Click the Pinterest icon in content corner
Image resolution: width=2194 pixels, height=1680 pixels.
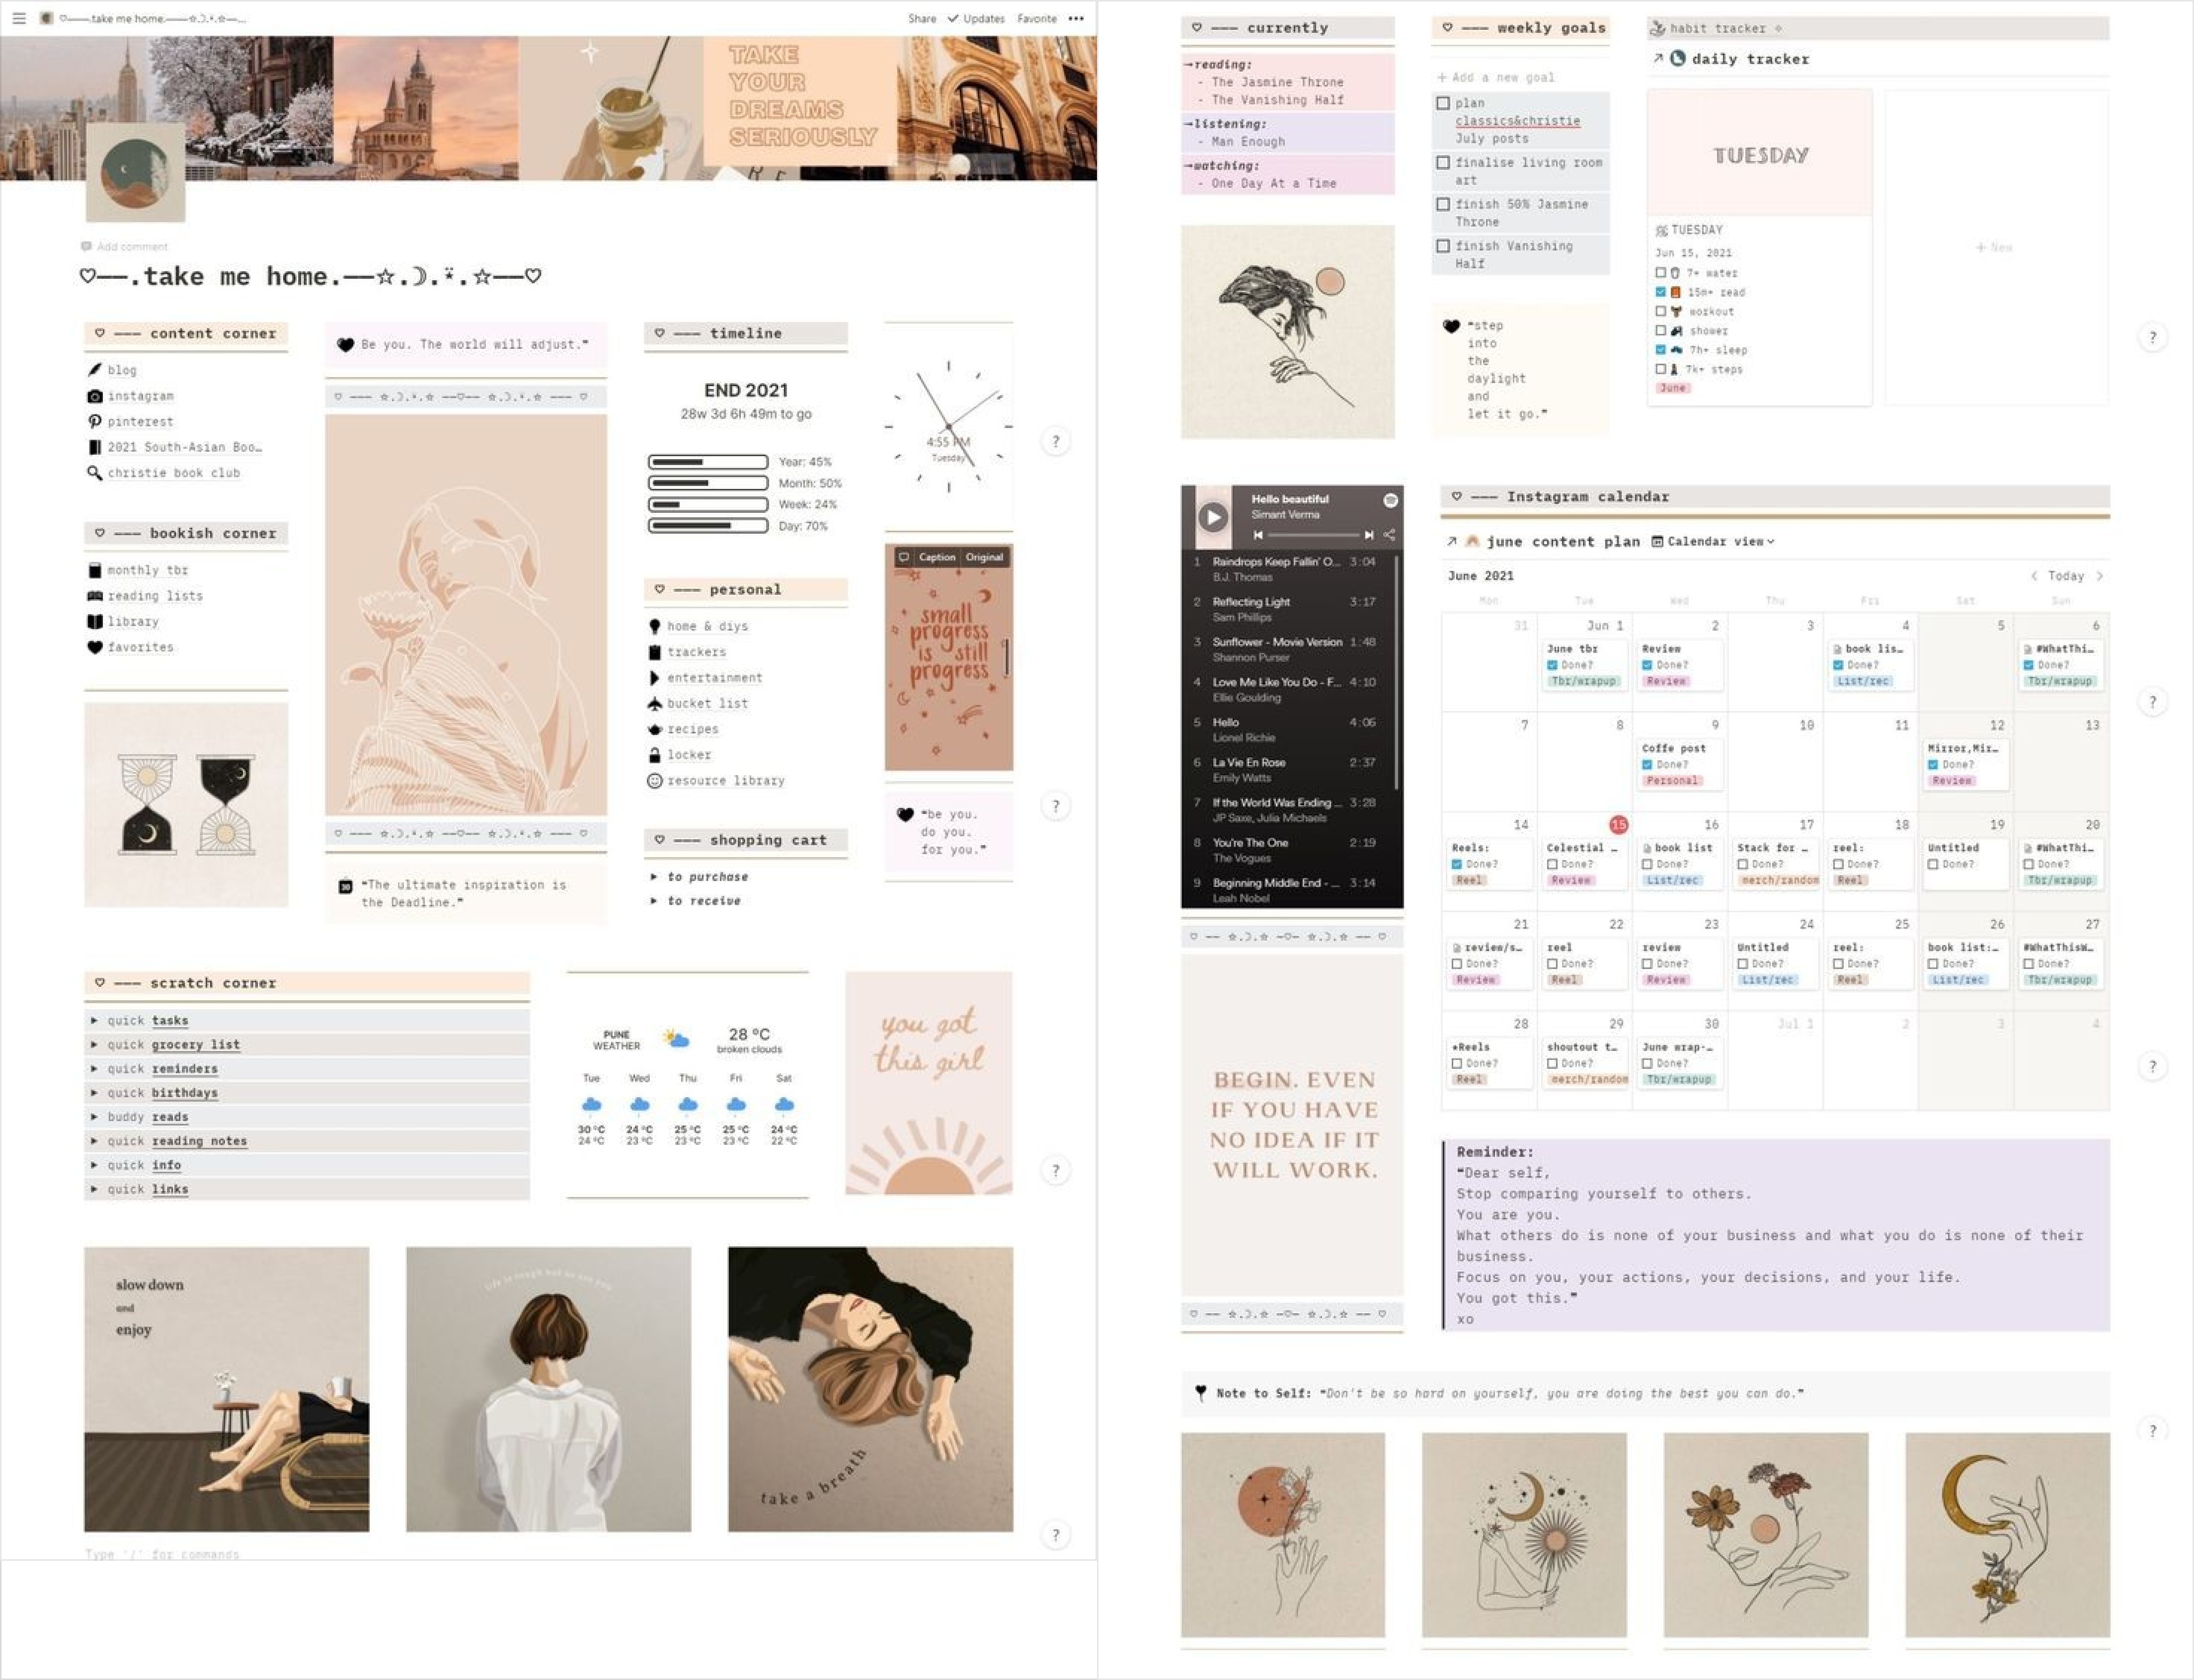(x=95, y=421)
